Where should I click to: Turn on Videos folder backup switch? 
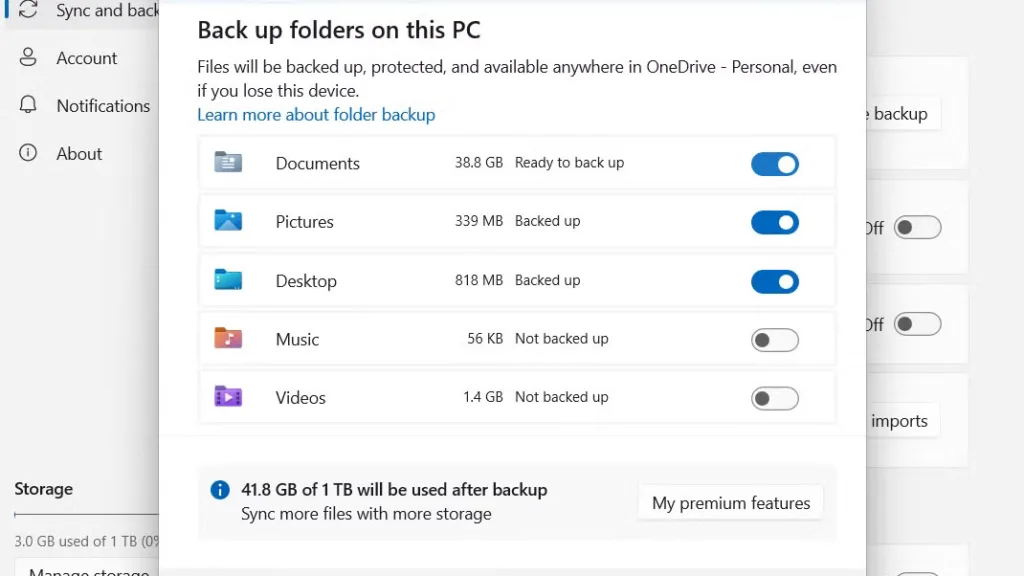pyautogui.click(x=775, y=398)
